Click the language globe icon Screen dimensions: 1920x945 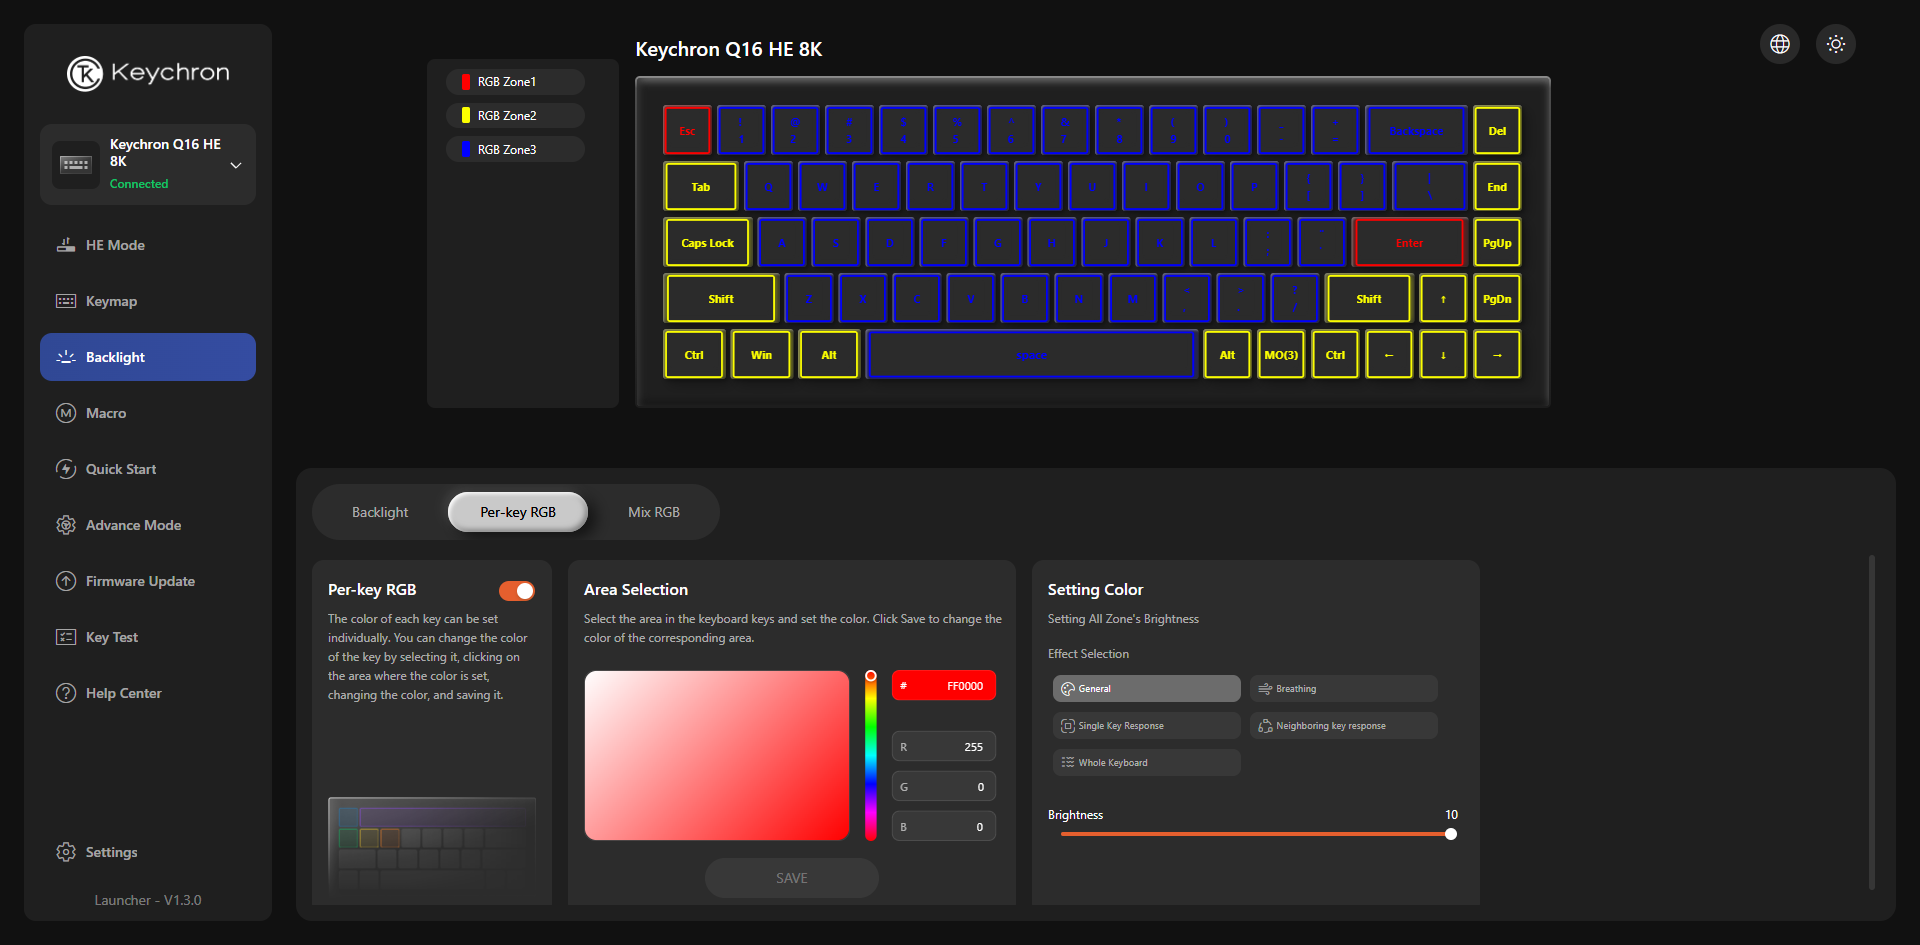pyautogui.click(x=1779, y=44)
